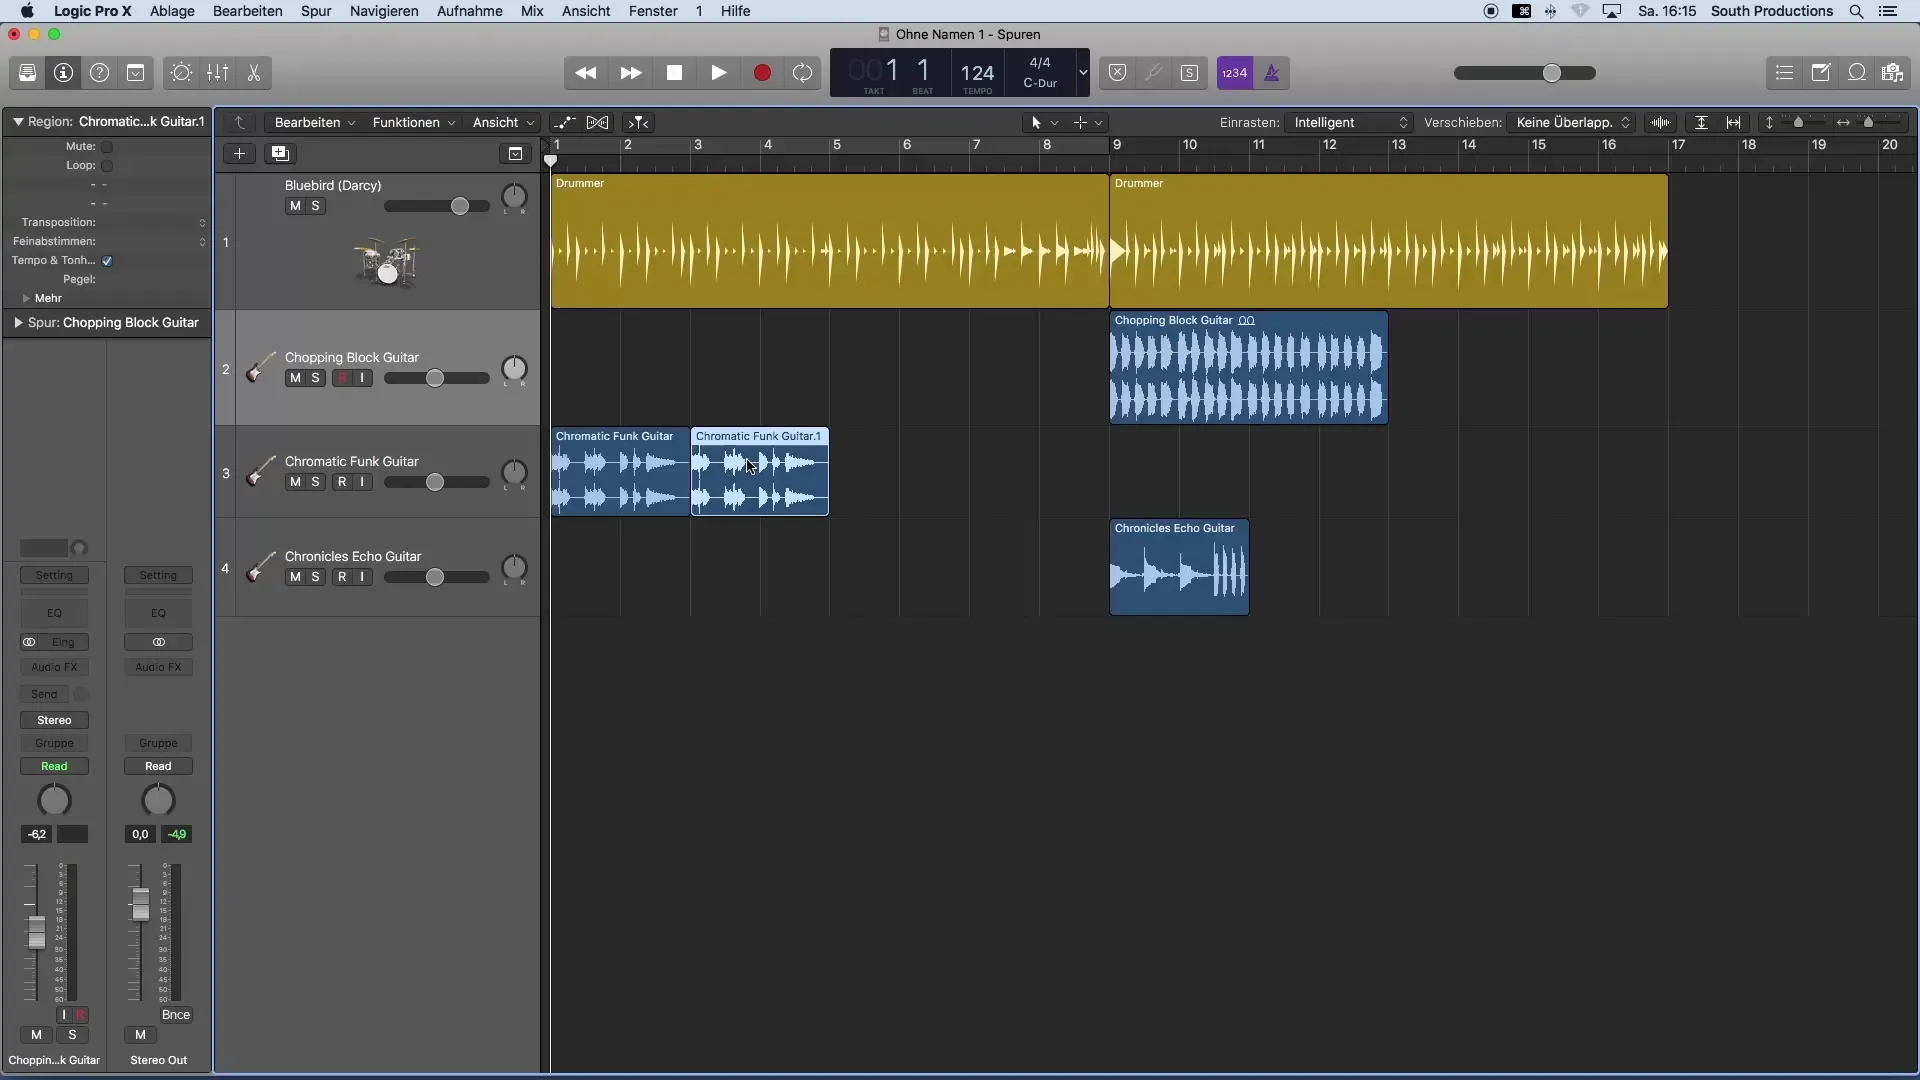Click the waveform zoom icon

1661,122
